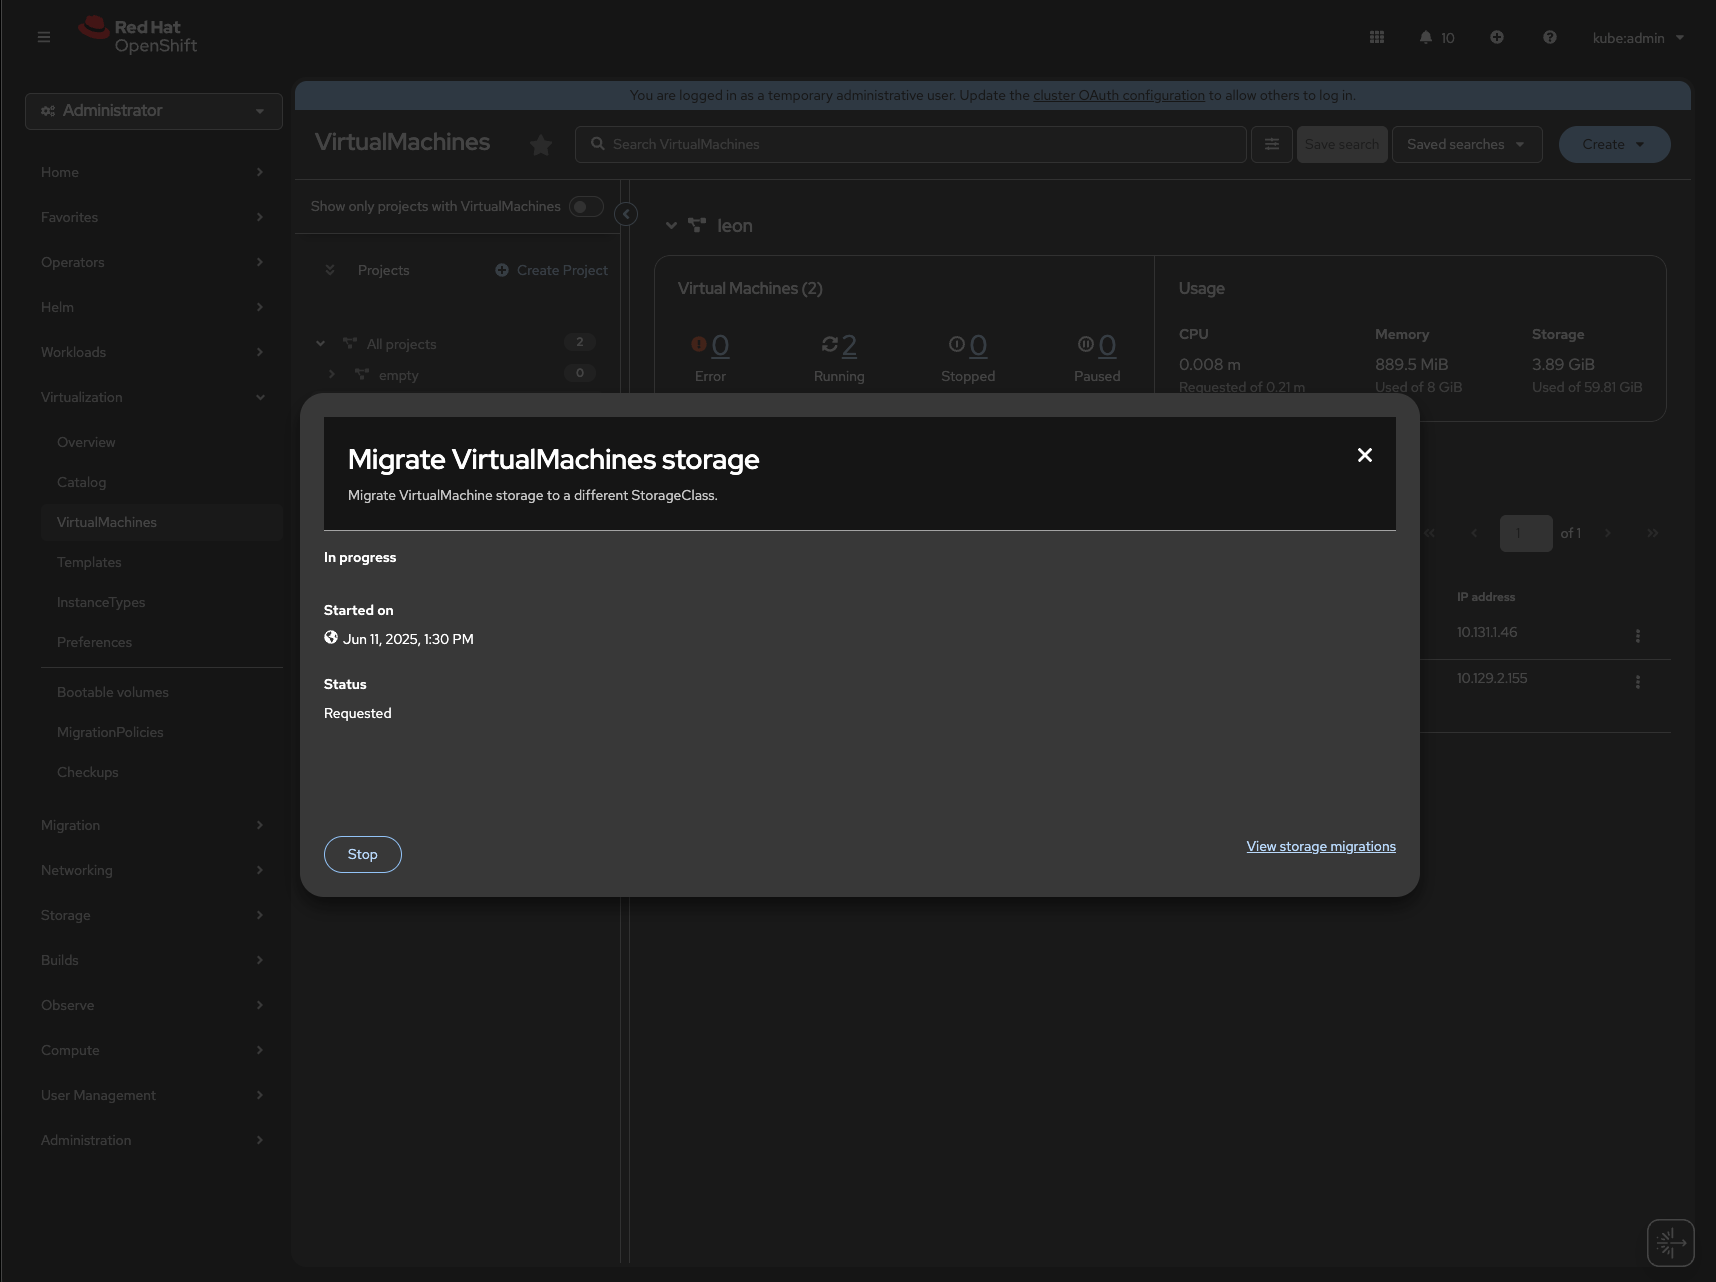This screenshot has height=1282, width=1716.
Task: Open the Create dropdown button
Action: pos(1614,144)
